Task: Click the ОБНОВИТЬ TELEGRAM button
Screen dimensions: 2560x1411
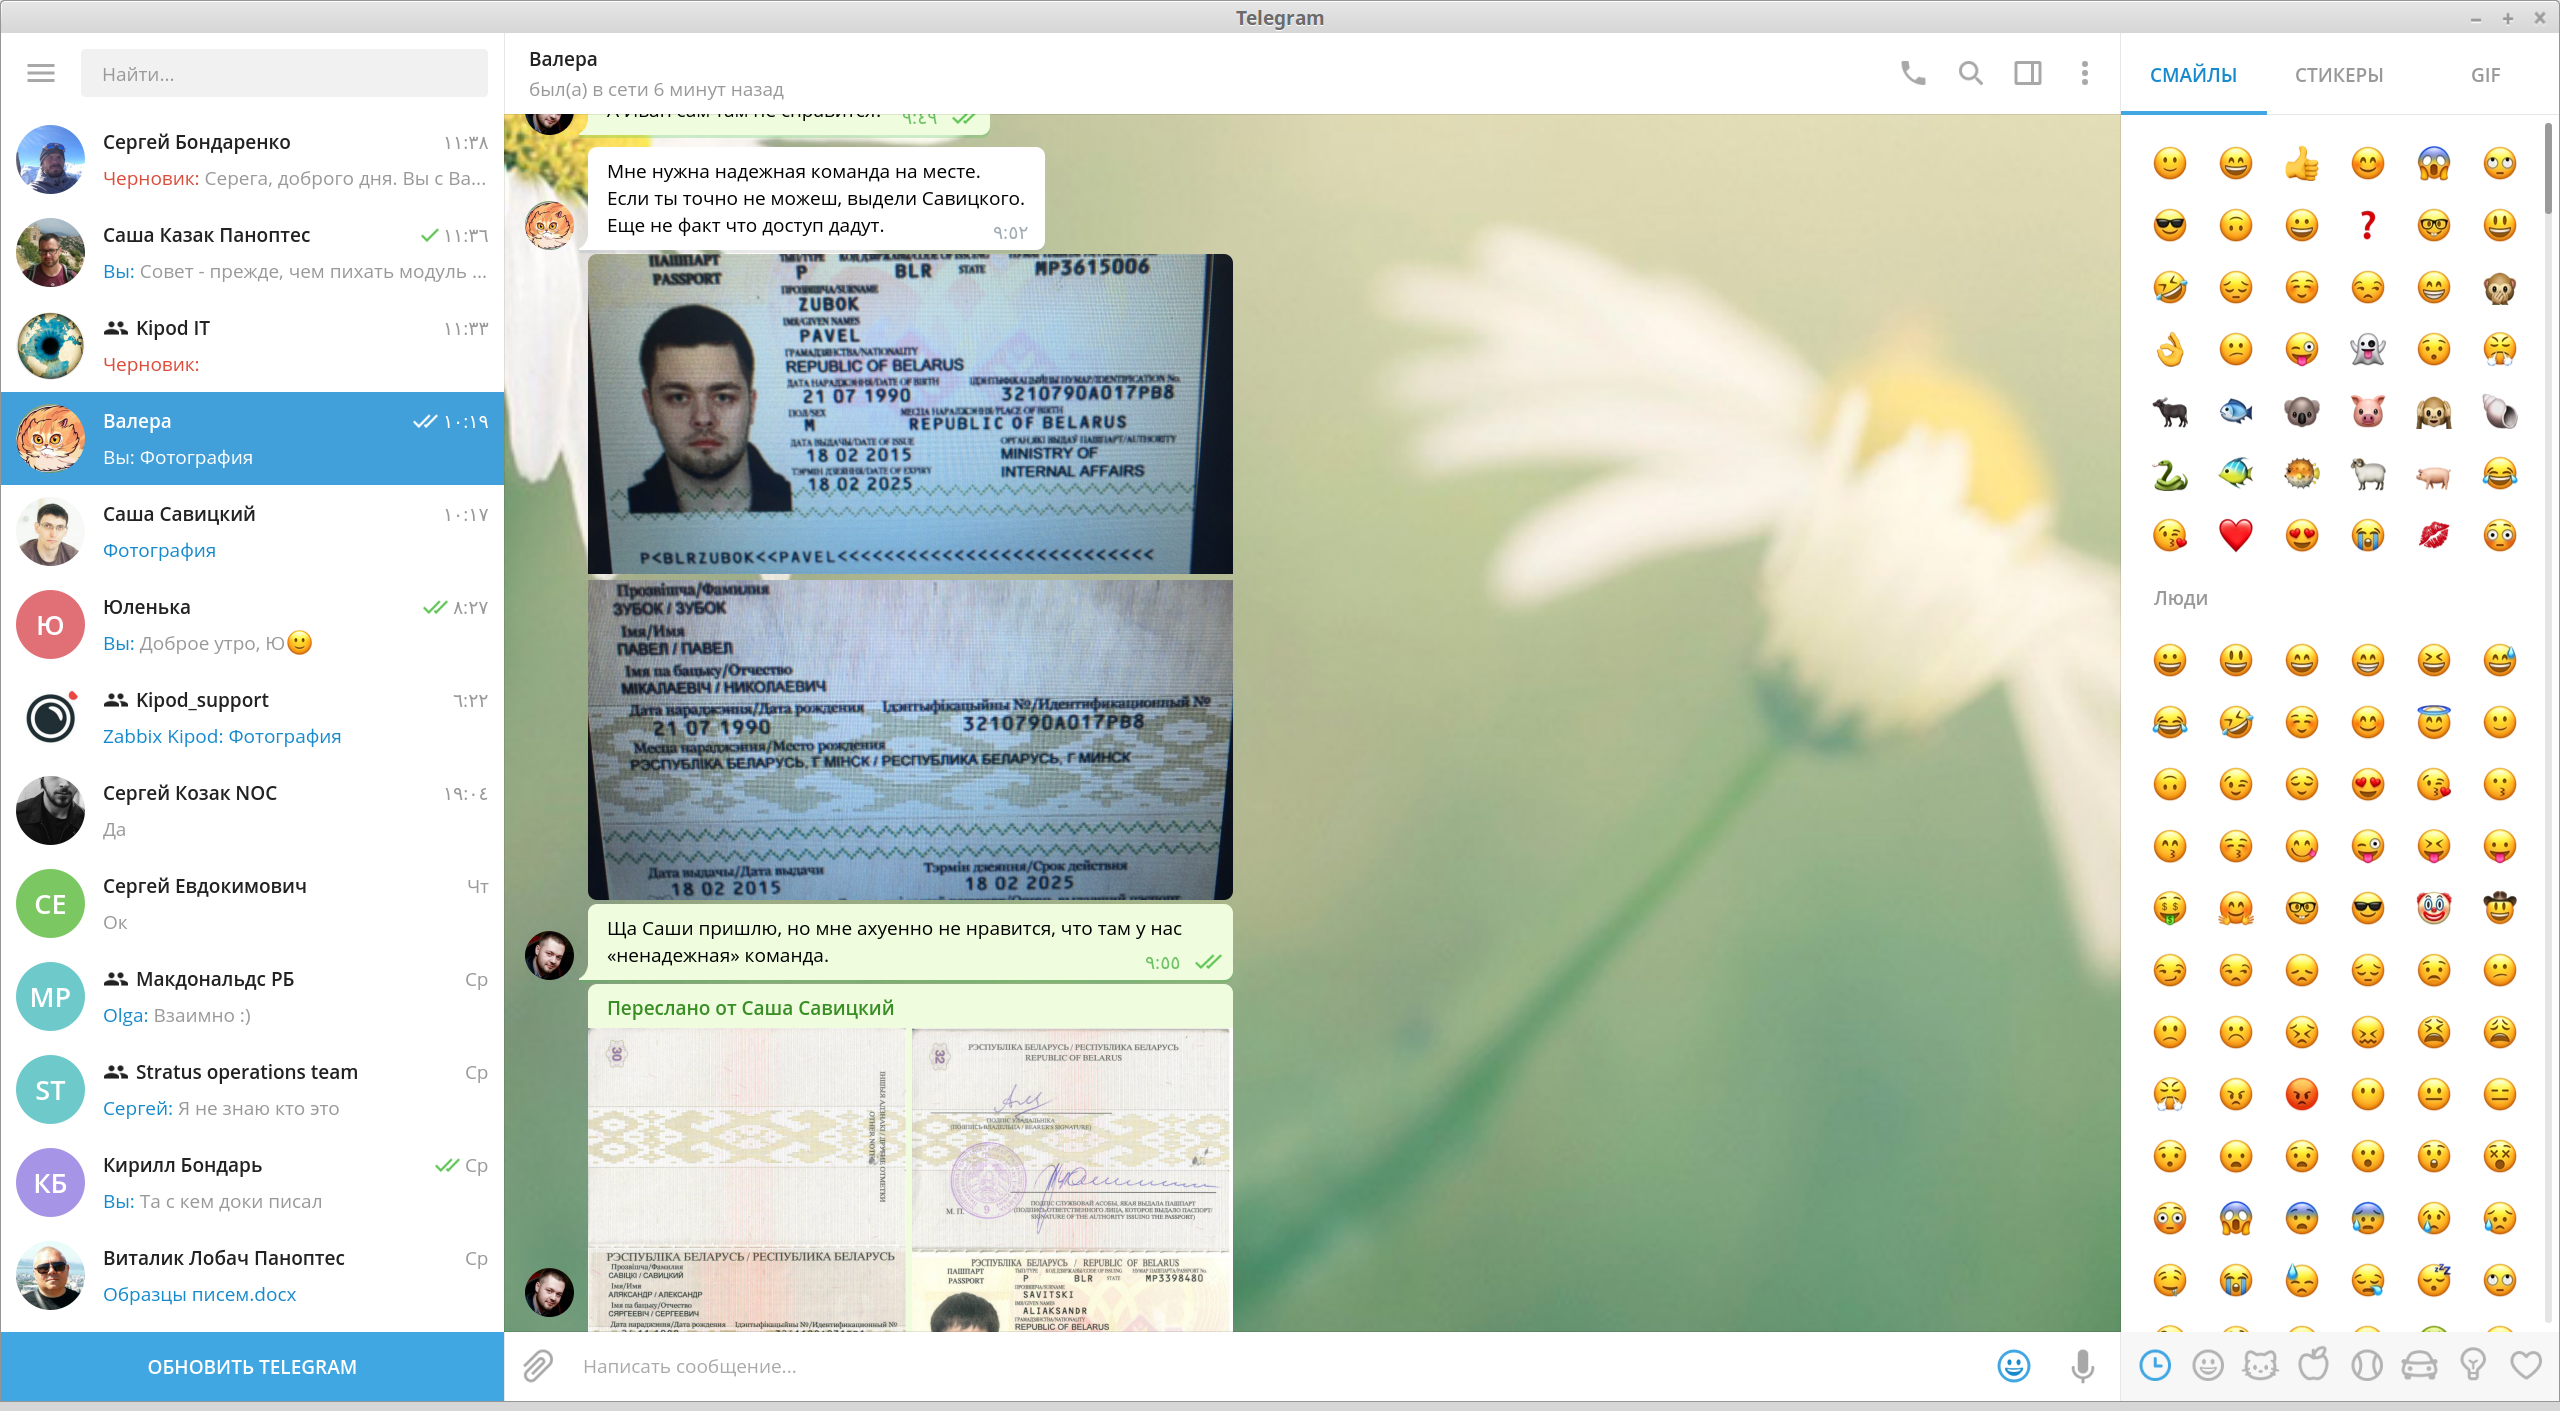Action: click(x=252, y=1367)
